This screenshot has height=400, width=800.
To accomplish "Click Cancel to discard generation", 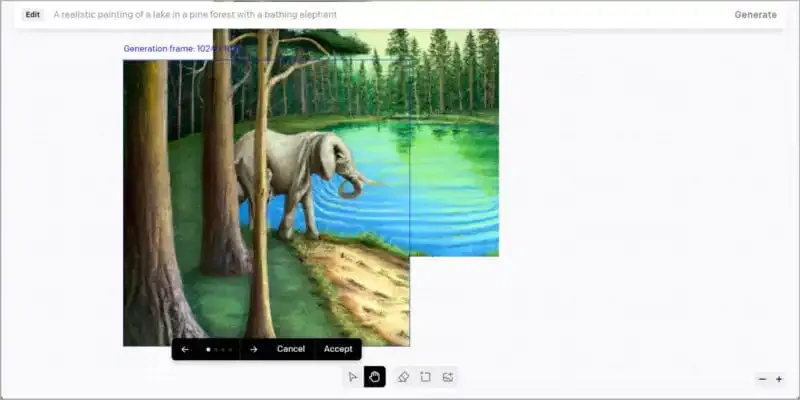I will 291,349.
